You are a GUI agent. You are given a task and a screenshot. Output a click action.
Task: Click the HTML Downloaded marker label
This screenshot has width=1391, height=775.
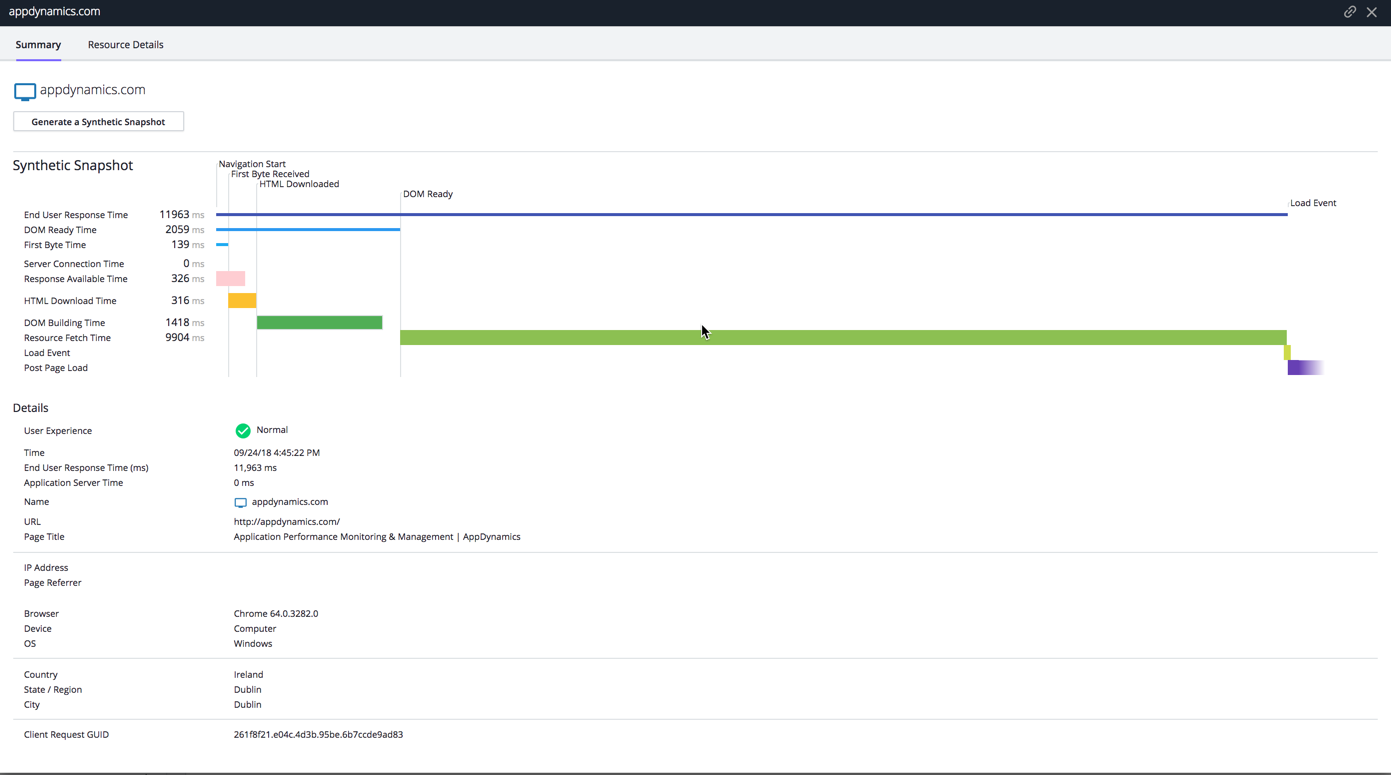(299, 184)
